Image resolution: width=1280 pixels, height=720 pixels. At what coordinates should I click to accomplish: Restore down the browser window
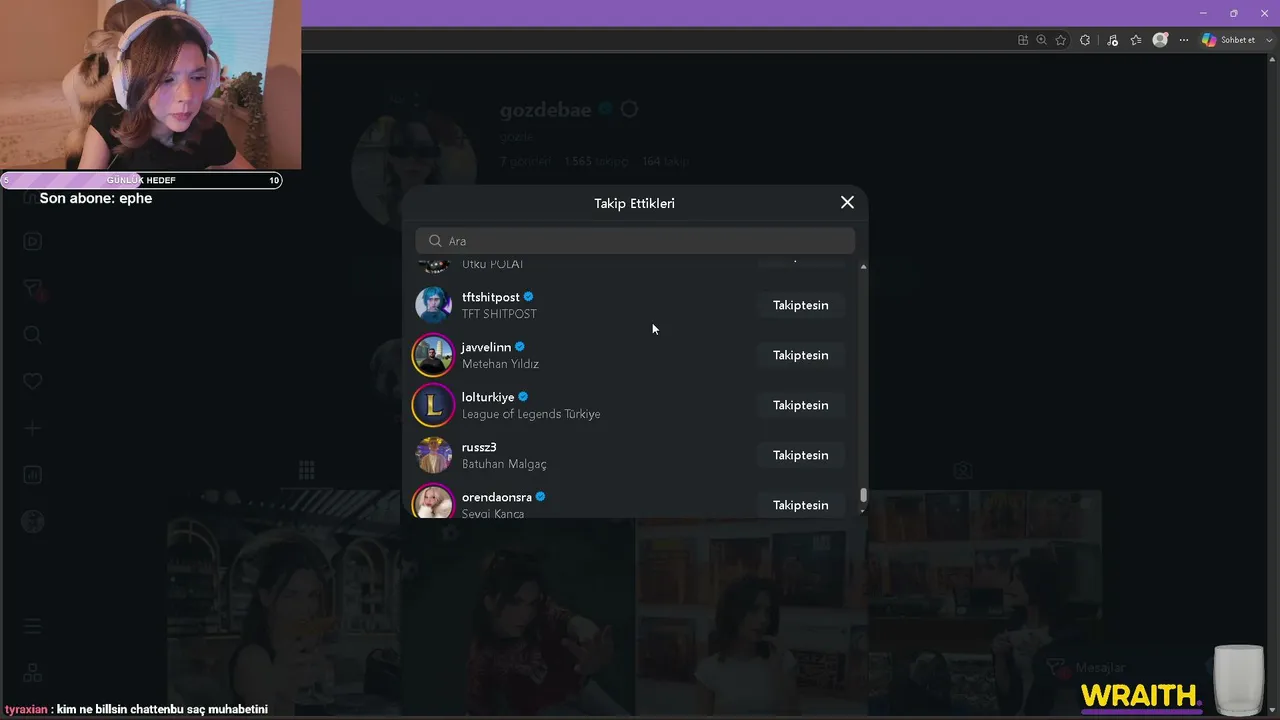(1233, 13)
